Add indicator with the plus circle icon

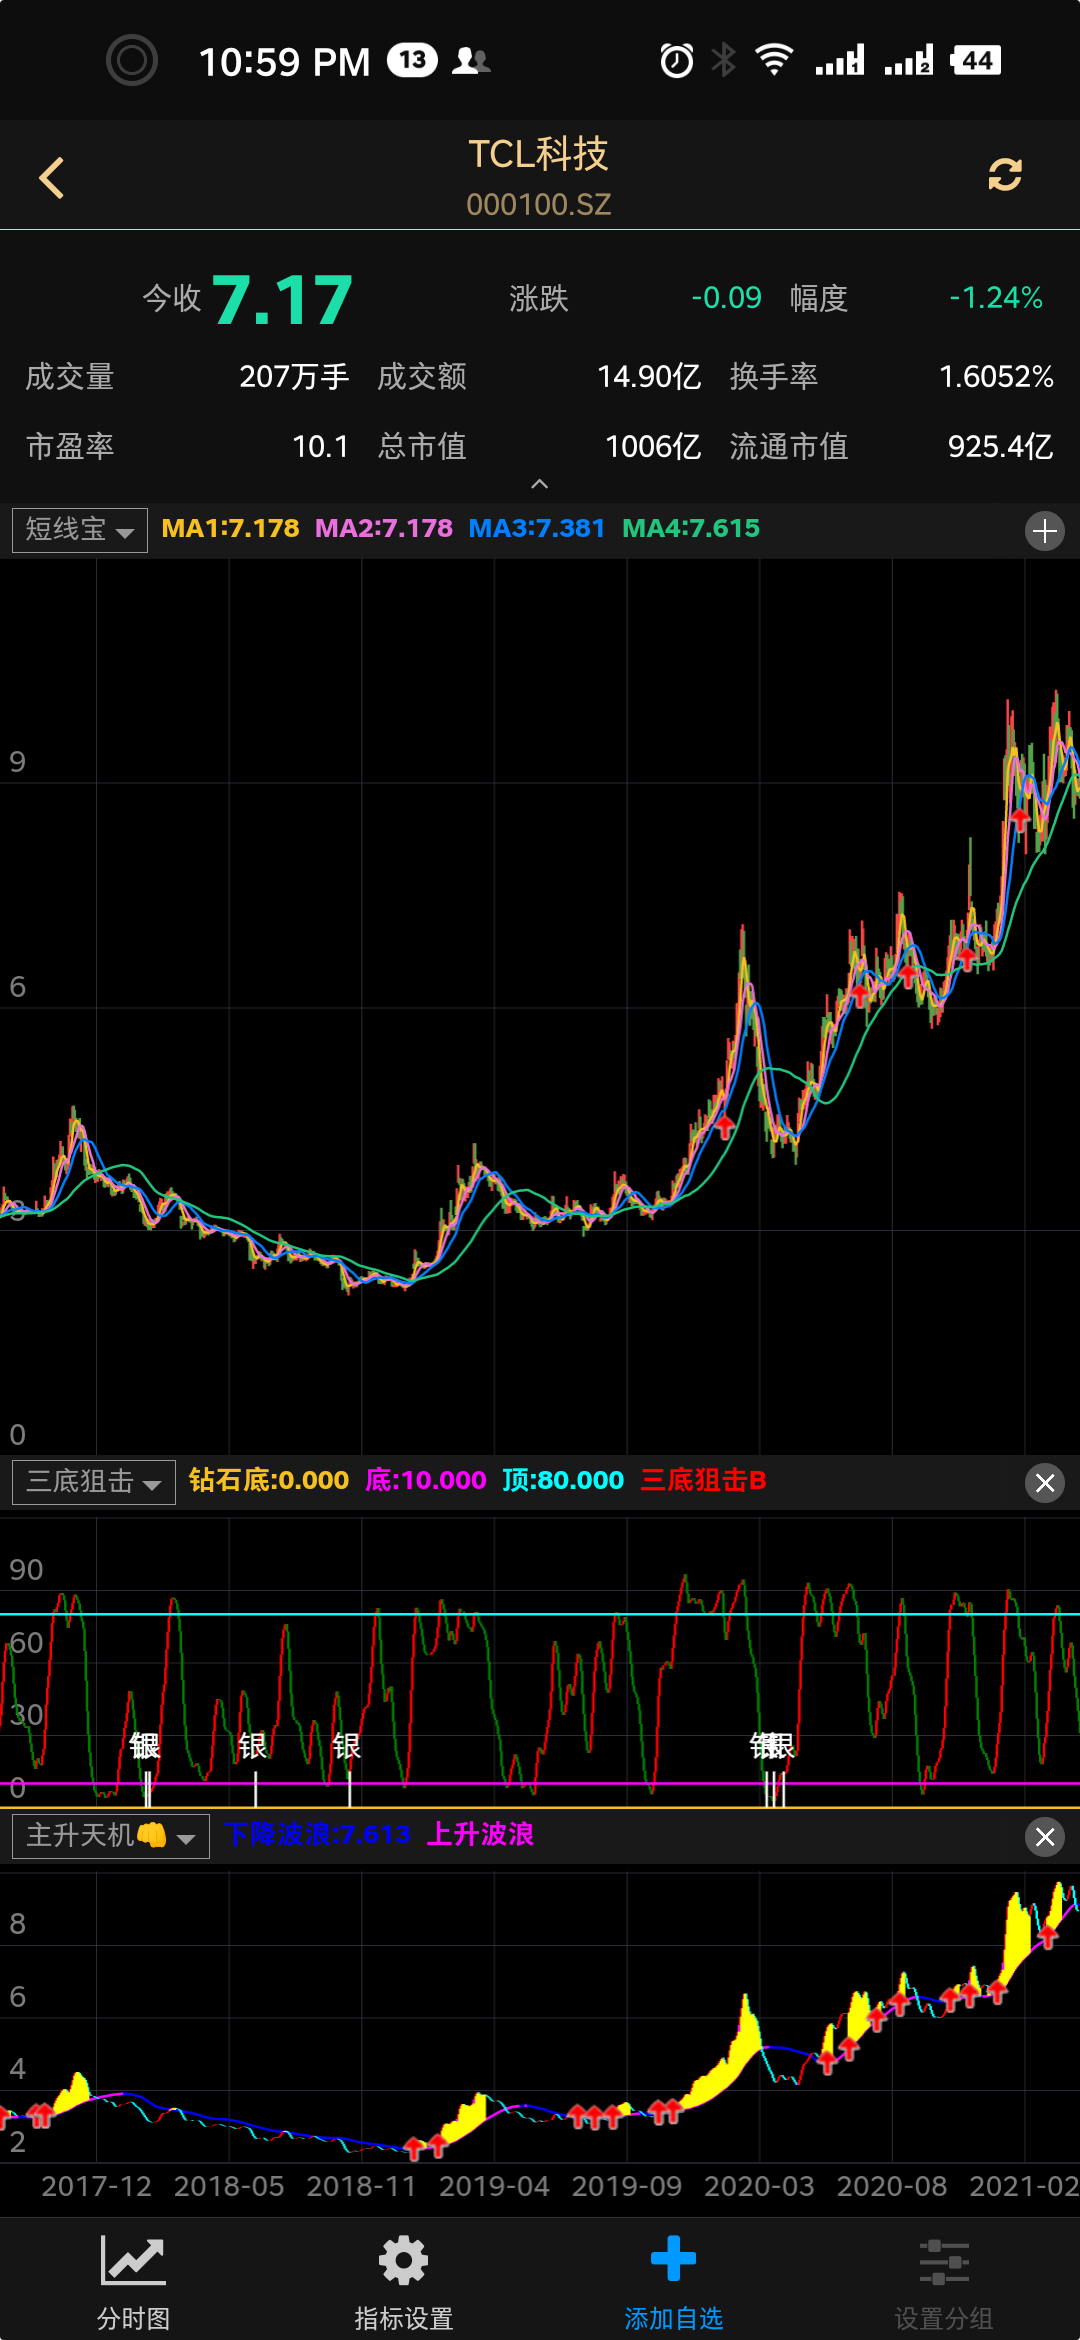click(1044, 531)
